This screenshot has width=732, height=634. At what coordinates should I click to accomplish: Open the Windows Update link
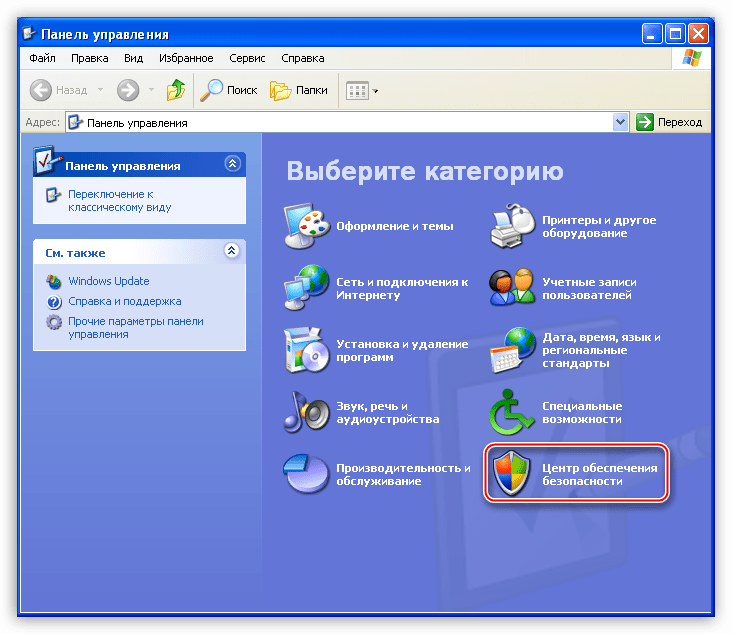(109, 281)
